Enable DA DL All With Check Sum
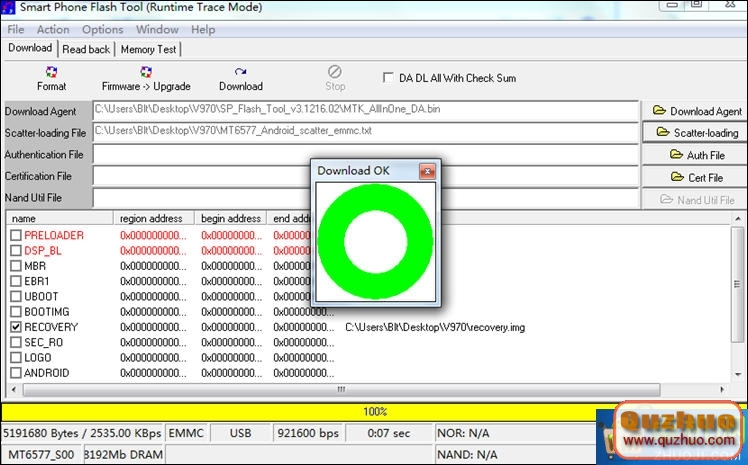 point(389,78)
